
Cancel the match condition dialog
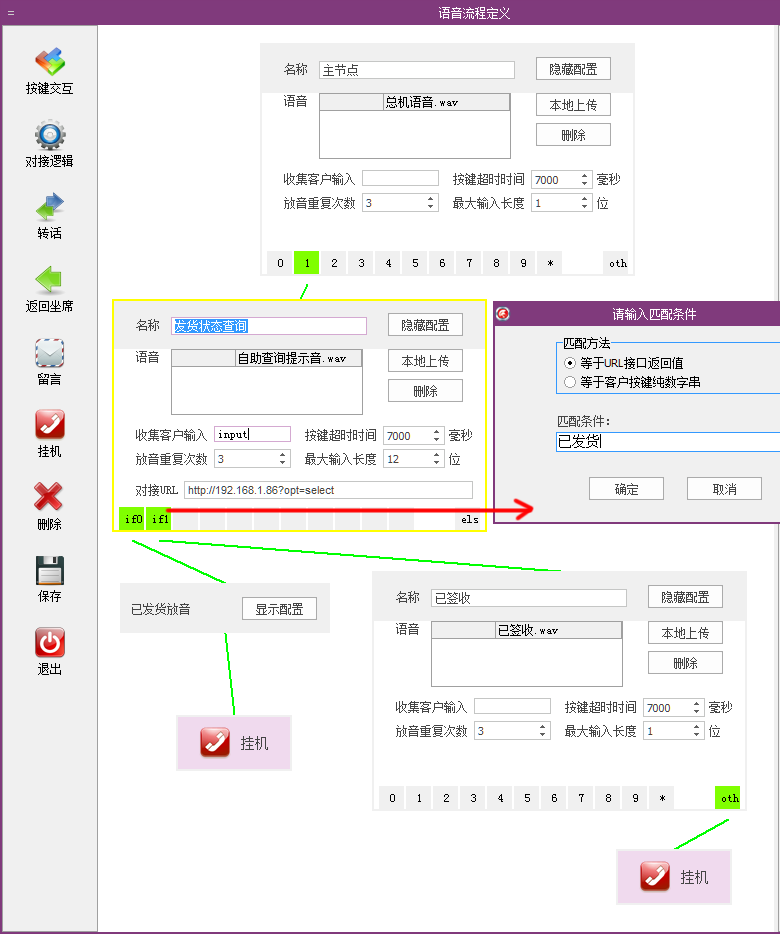tap(724, 489)
